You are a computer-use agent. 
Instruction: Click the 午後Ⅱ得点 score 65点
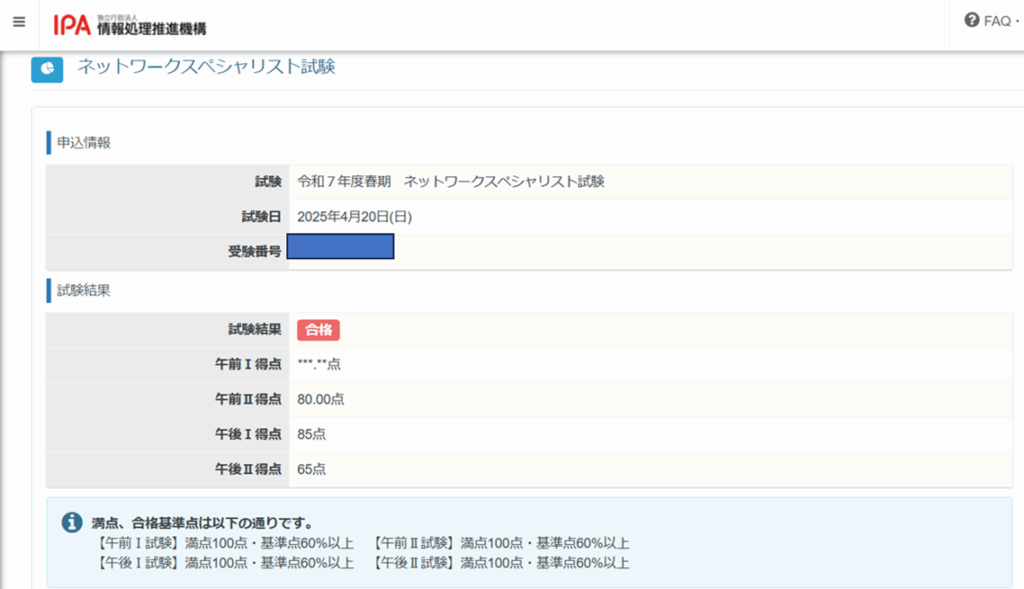(x=312, y=469)
